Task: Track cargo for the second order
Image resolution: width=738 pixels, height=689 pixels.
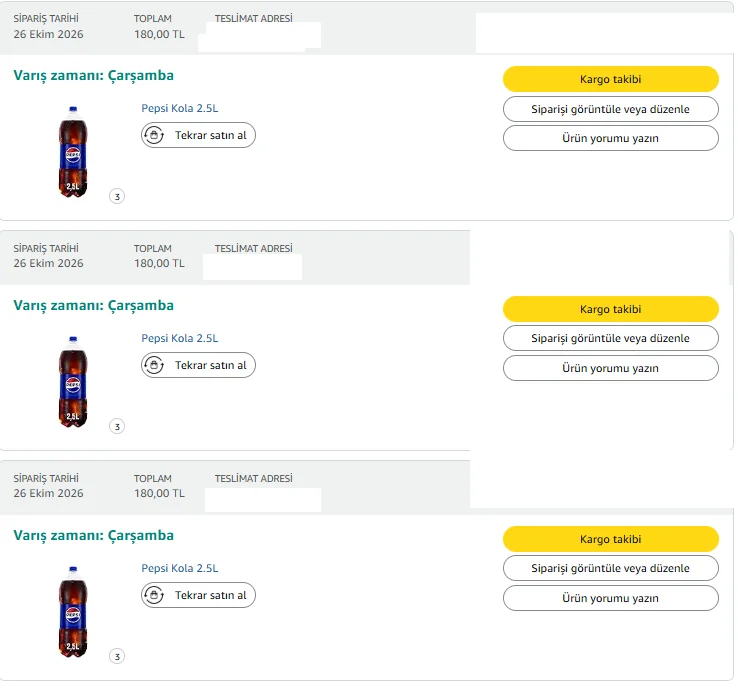Action: coord(610,309)
